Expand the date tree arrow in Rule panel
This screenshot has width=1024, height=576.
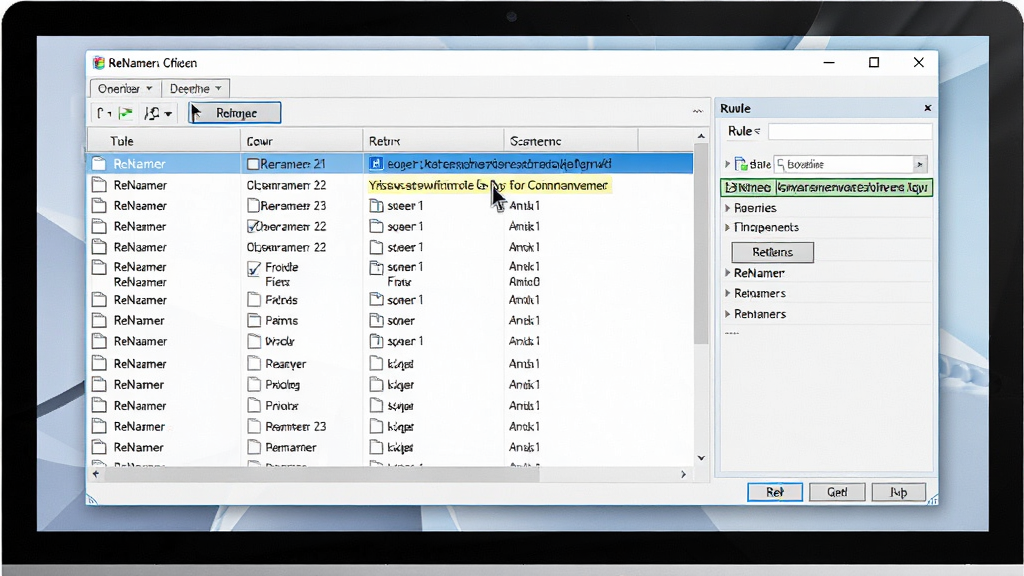tap(728, 164)
